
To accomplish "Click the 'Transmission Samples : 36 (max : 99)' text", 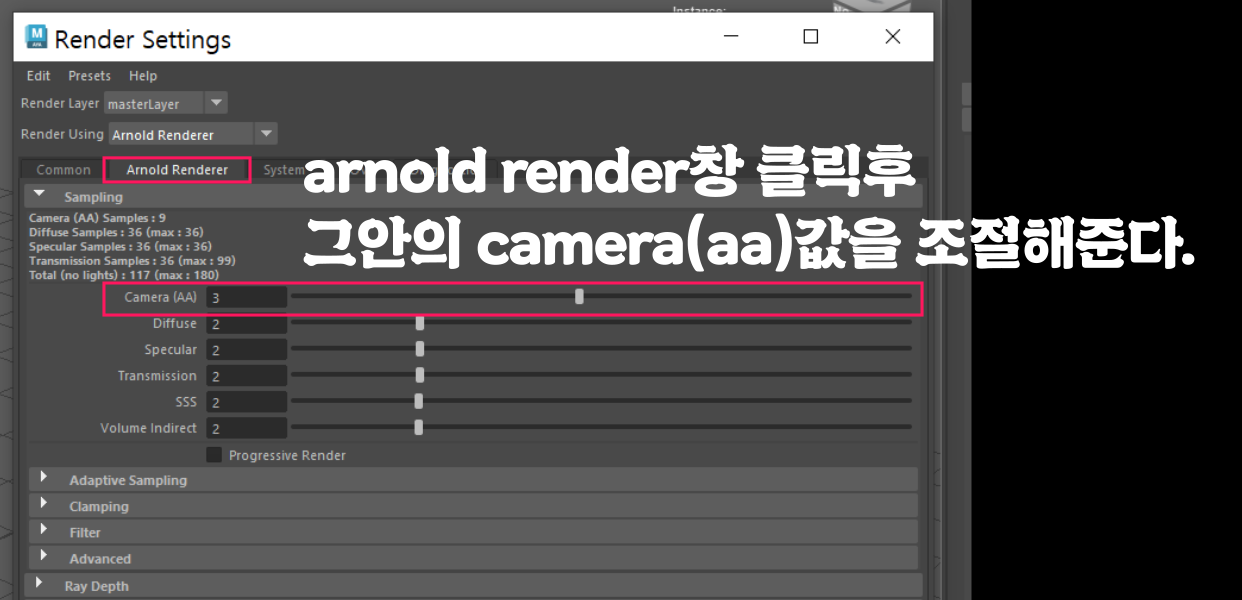I will pos(130,260).
